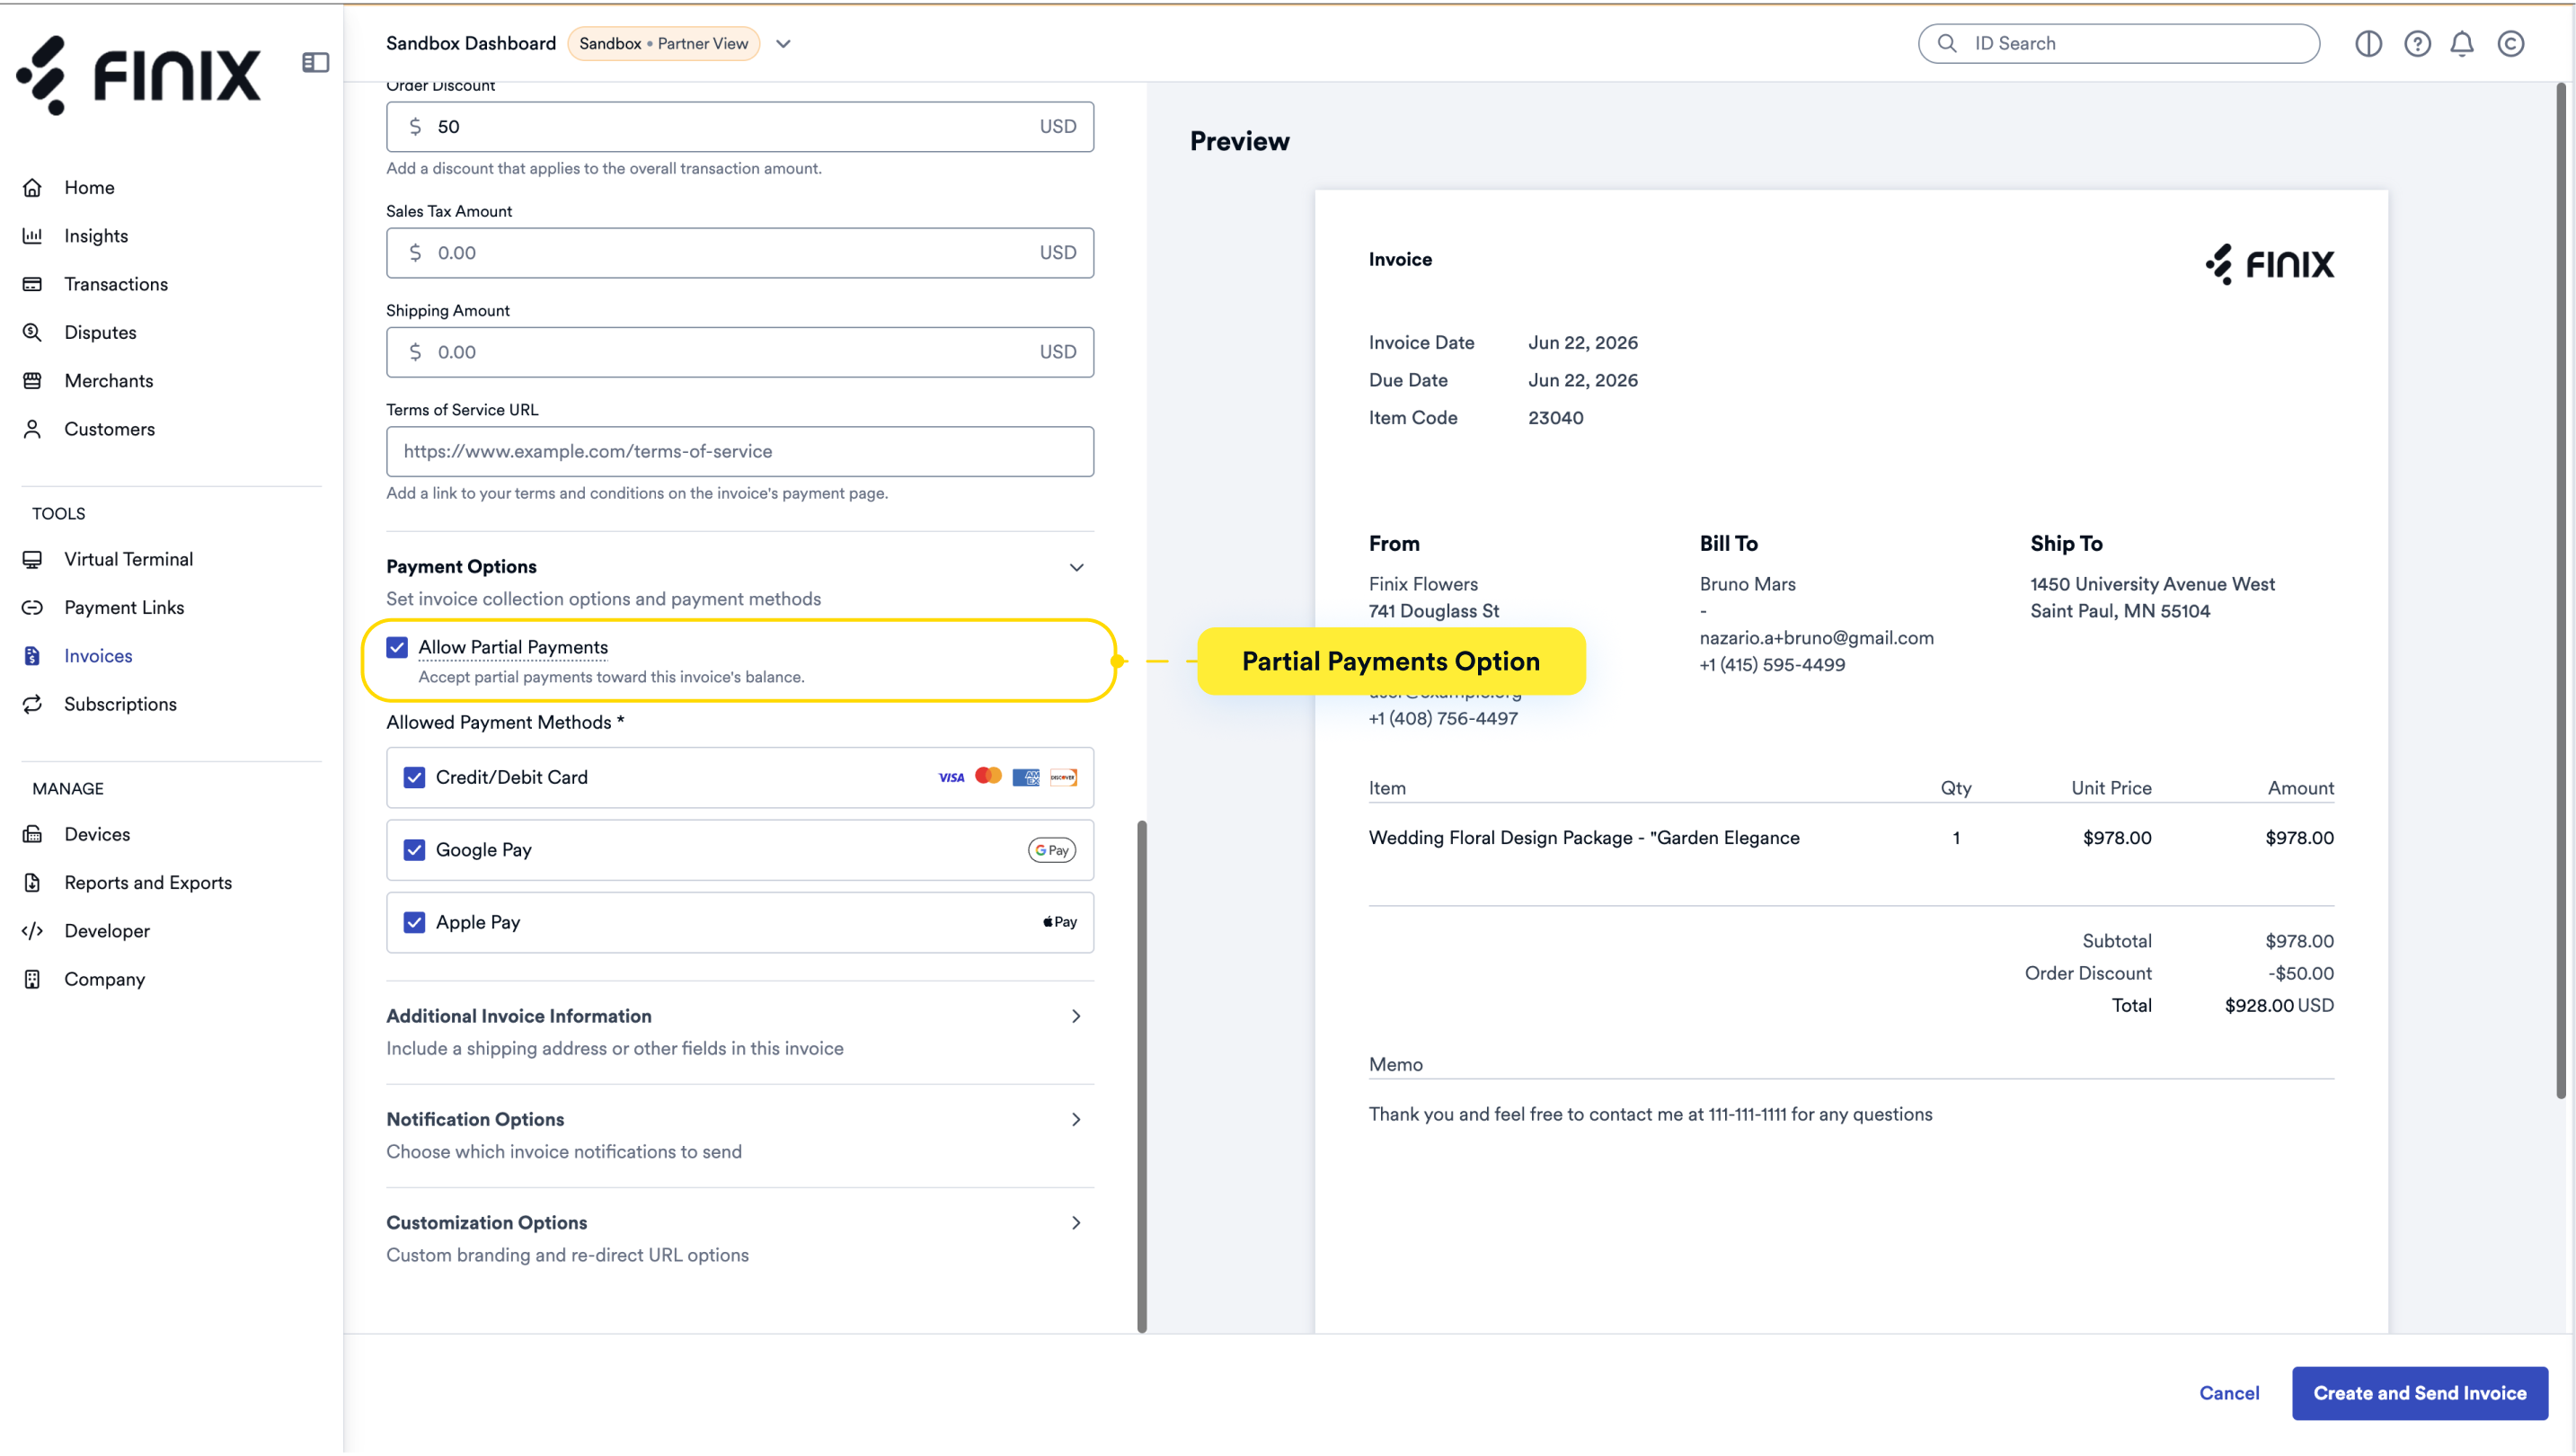Click the Google Pay badge icon

click(1052, 850)
